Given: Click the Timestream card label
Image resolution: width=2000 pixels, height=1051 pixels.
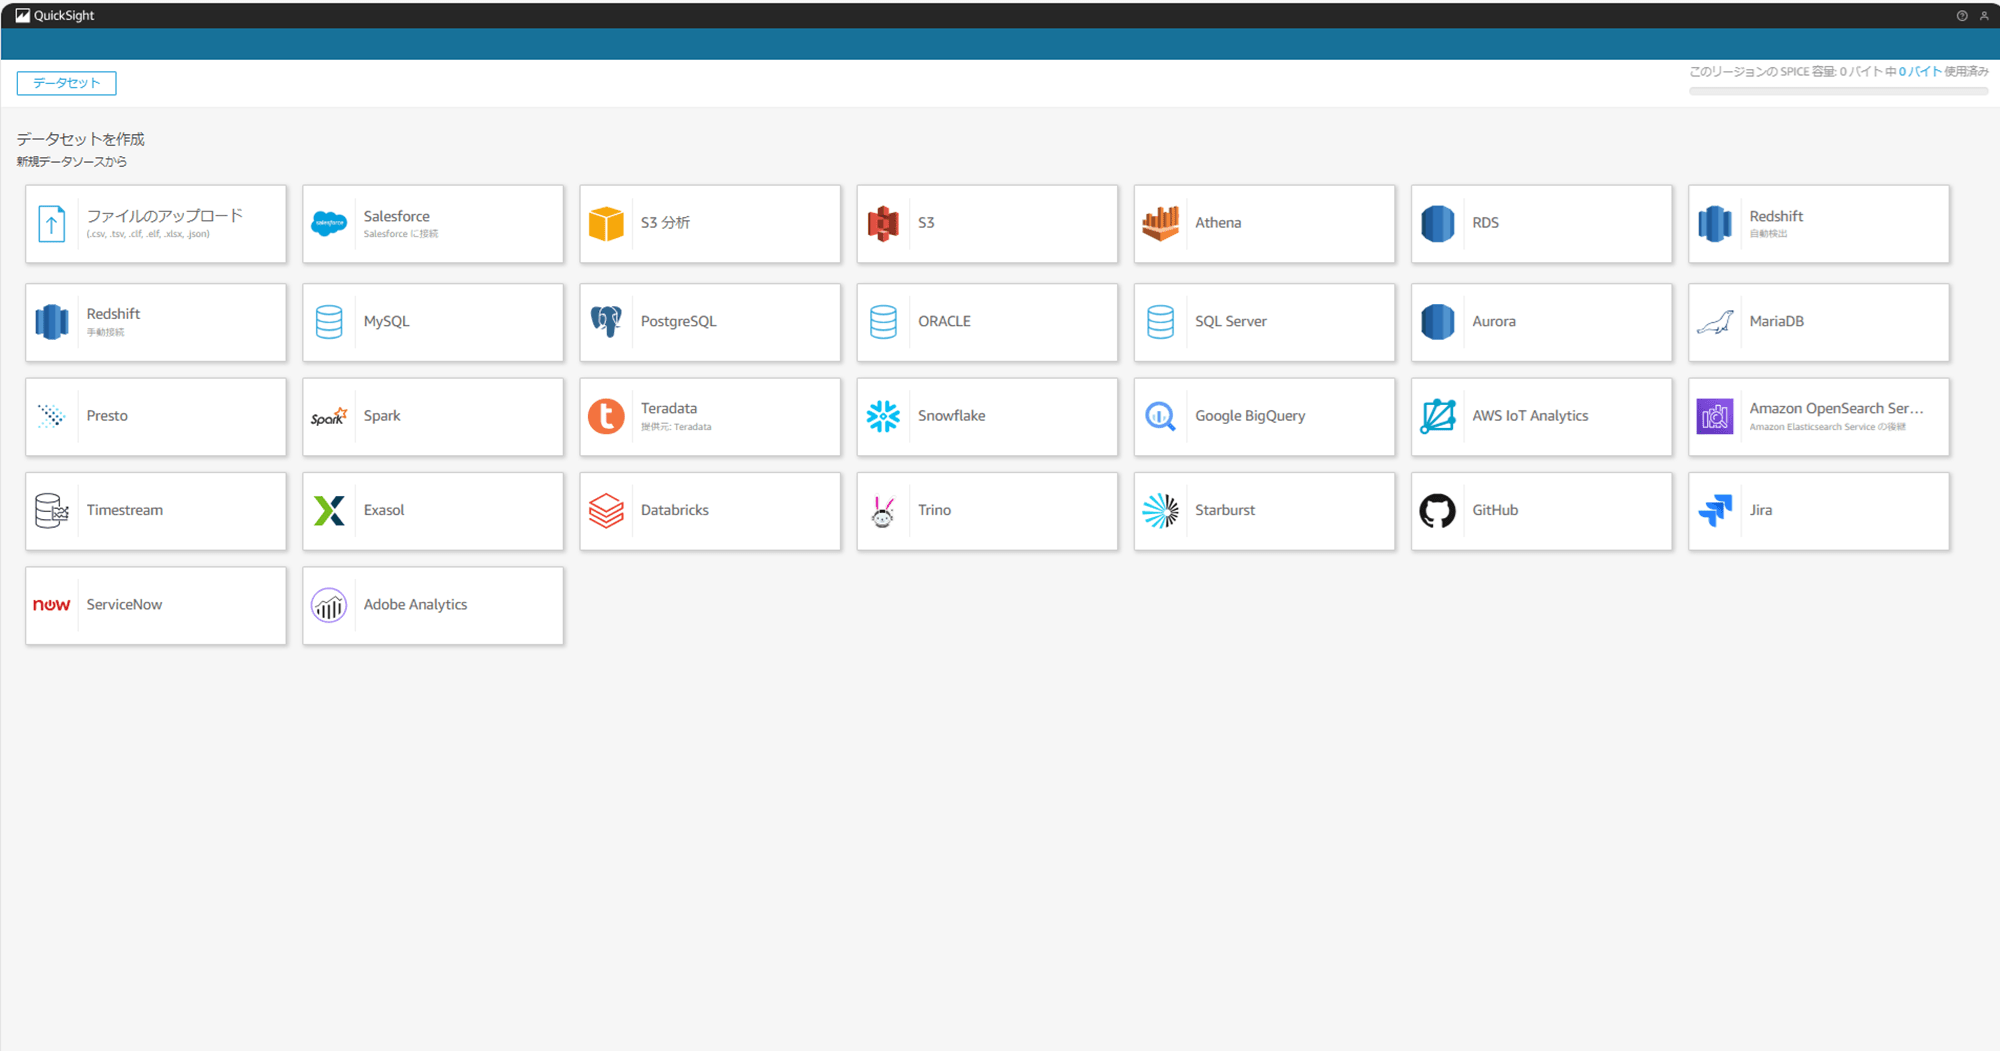Looking at the screenshot, I should pos(125,510).
